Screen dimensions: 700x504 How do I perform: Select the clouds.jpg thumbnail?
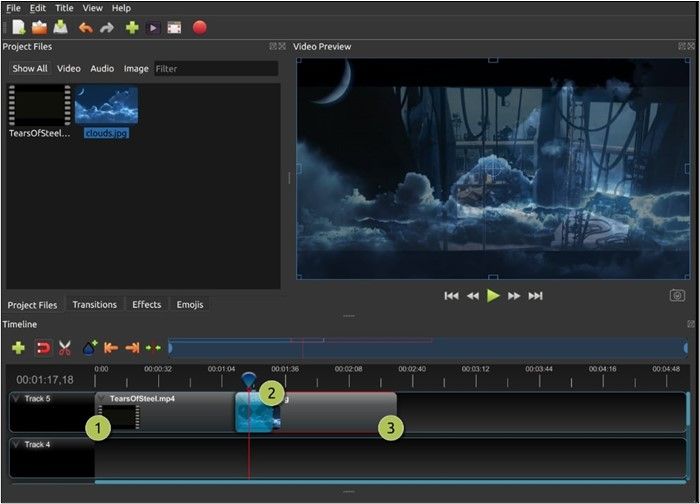106,105
